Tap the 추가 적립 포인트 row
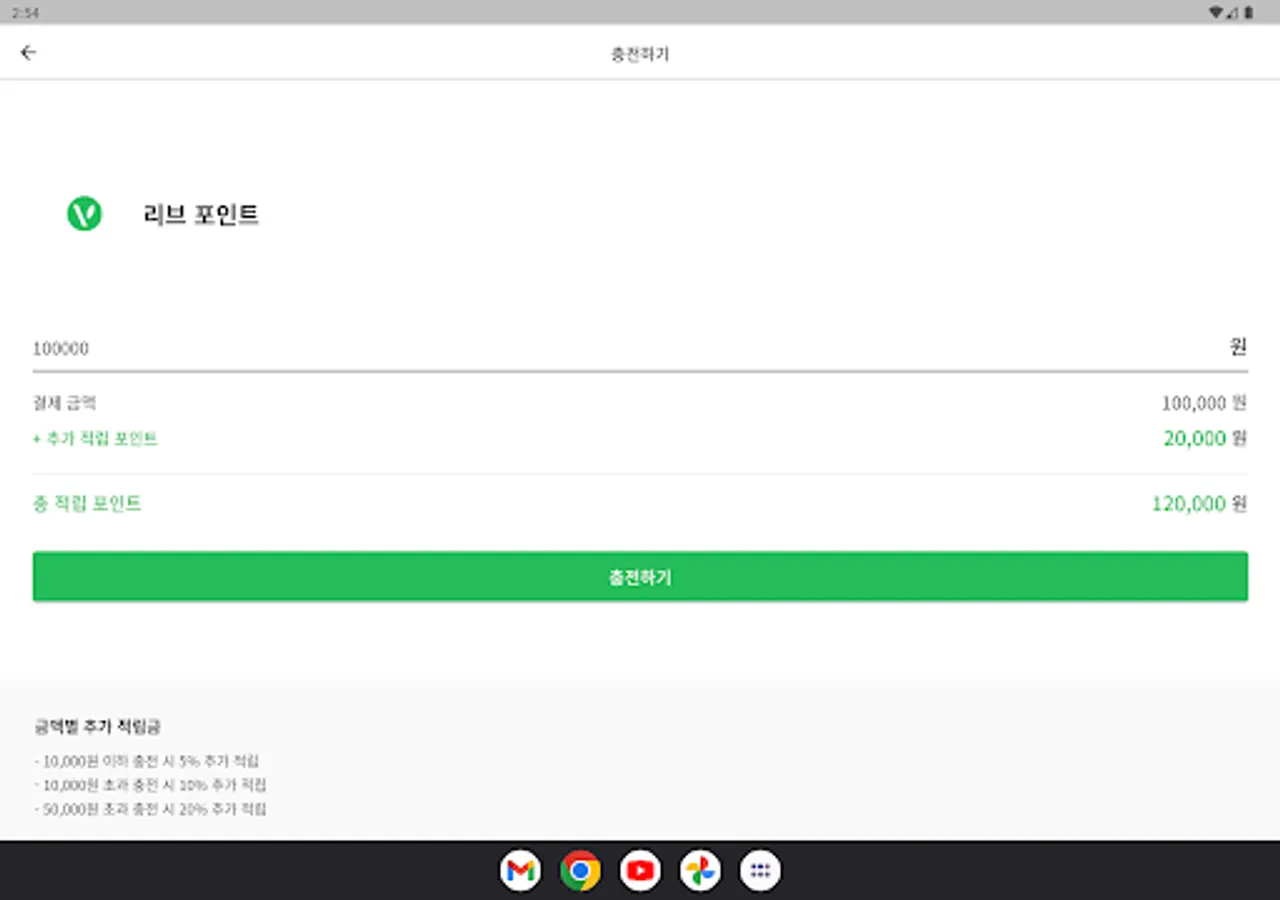Screen dimensions: 1280x900 click(640, 438)
